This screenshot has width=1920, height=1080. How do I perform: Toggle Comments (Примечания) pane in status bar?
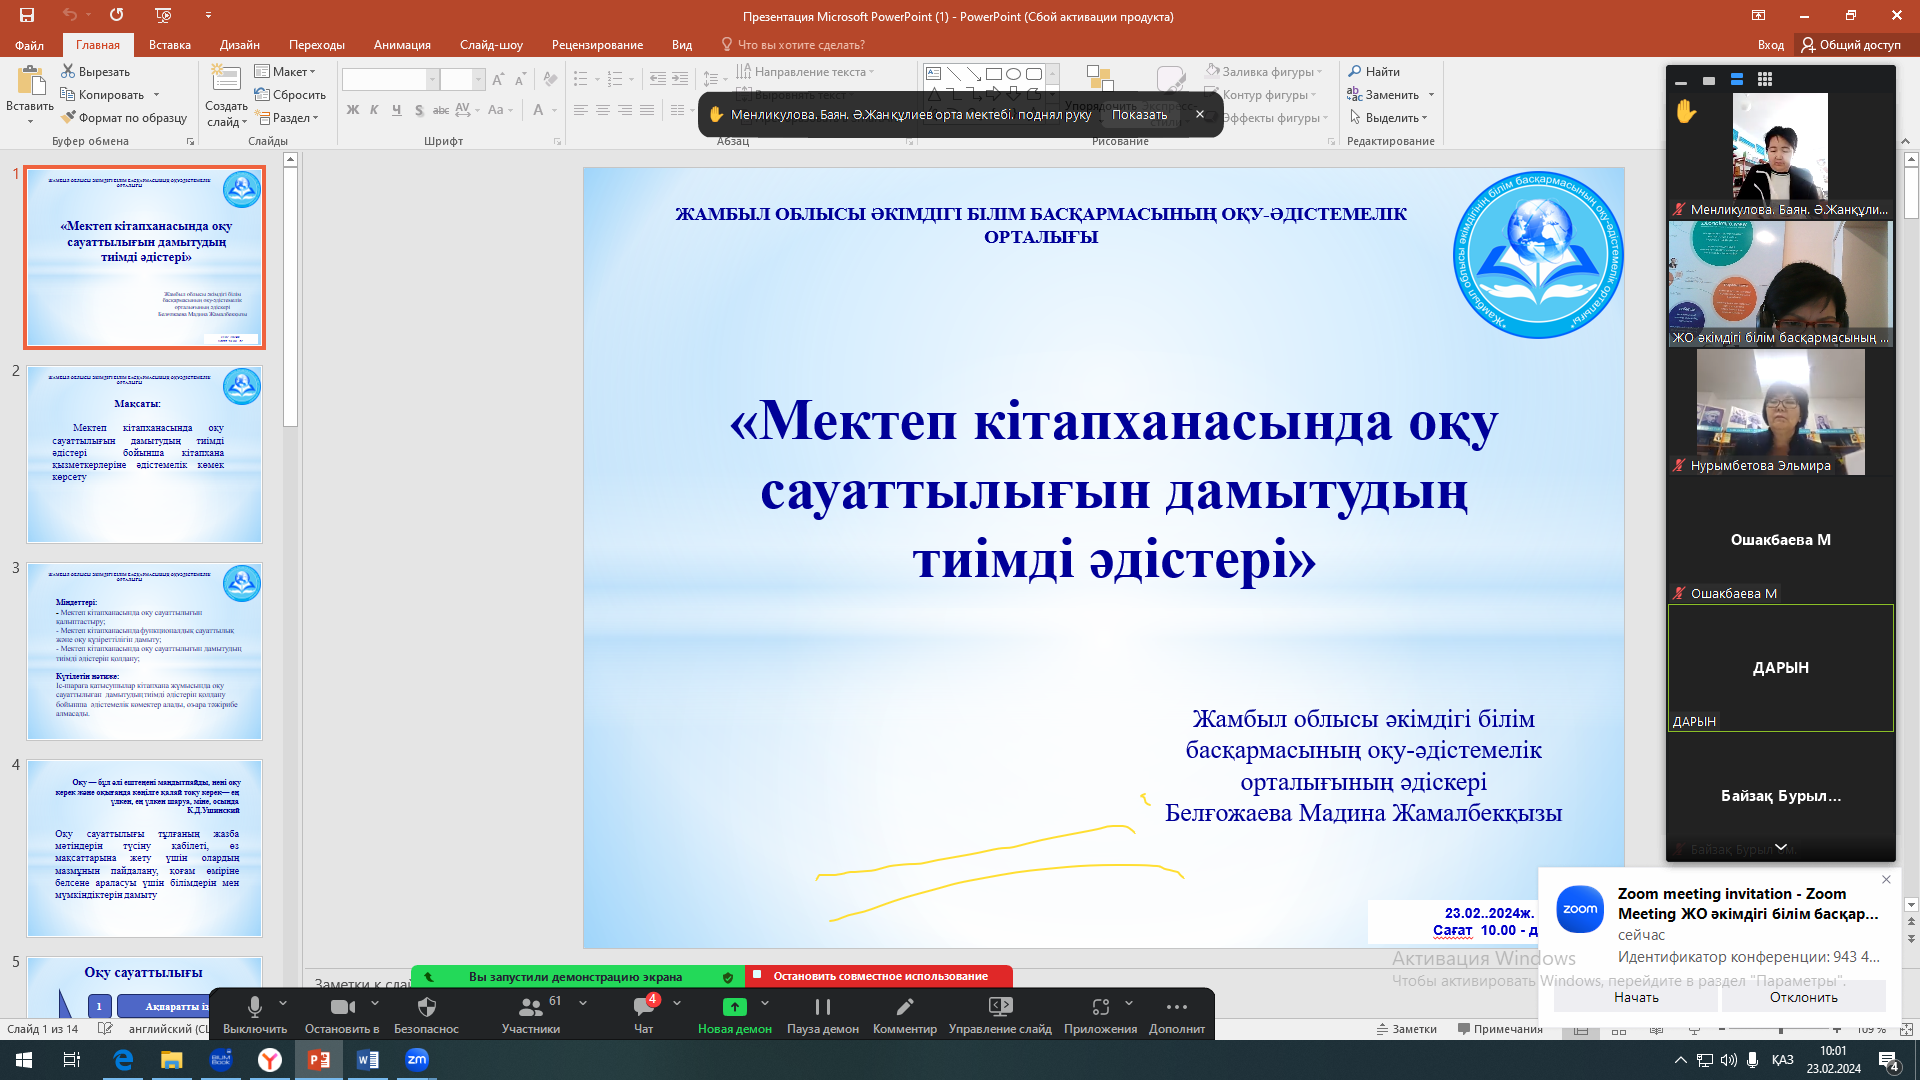click(x=1500, y=1029)
